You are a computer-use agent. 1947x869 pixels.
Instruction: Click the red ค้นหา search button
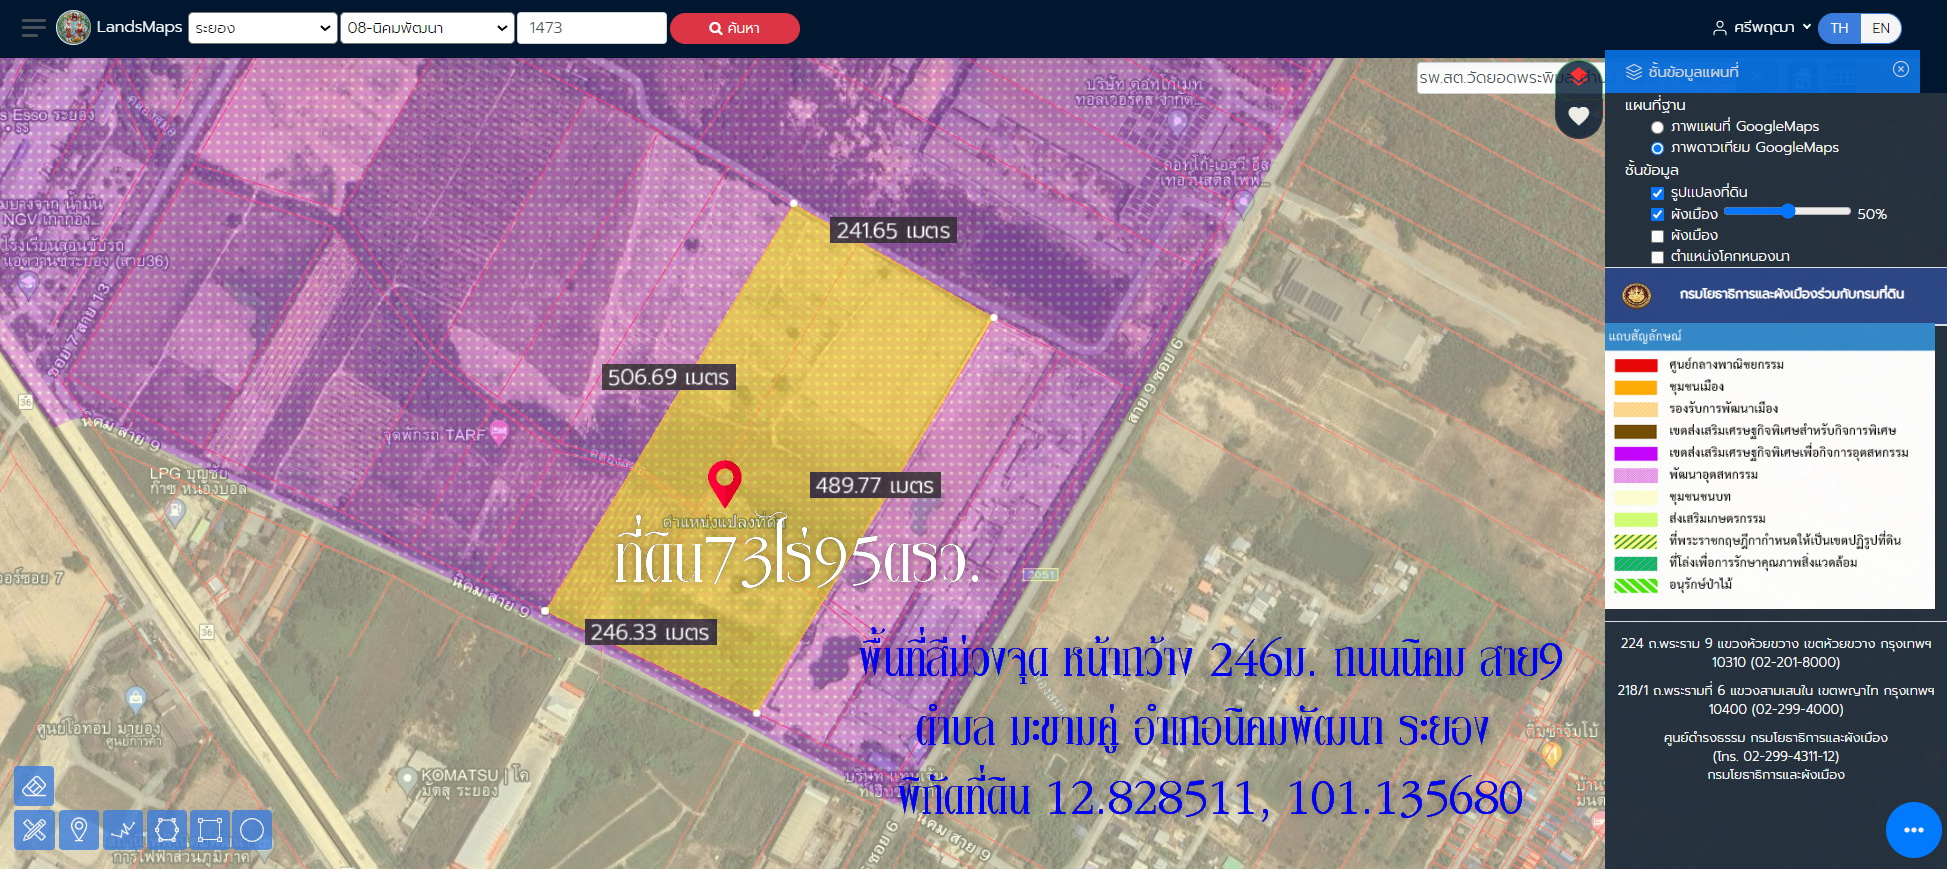(734, 28)
